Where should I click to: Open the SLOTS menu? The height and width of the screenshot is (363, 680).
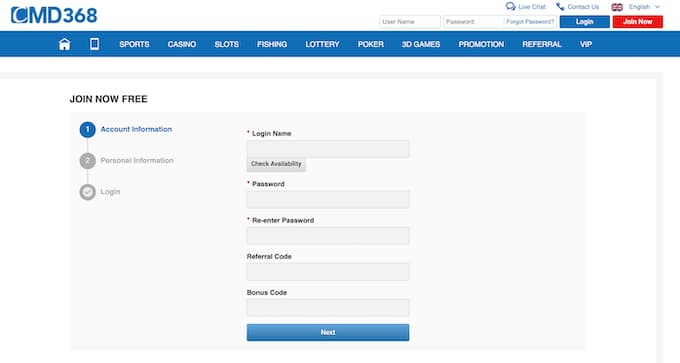pos(226,44)
